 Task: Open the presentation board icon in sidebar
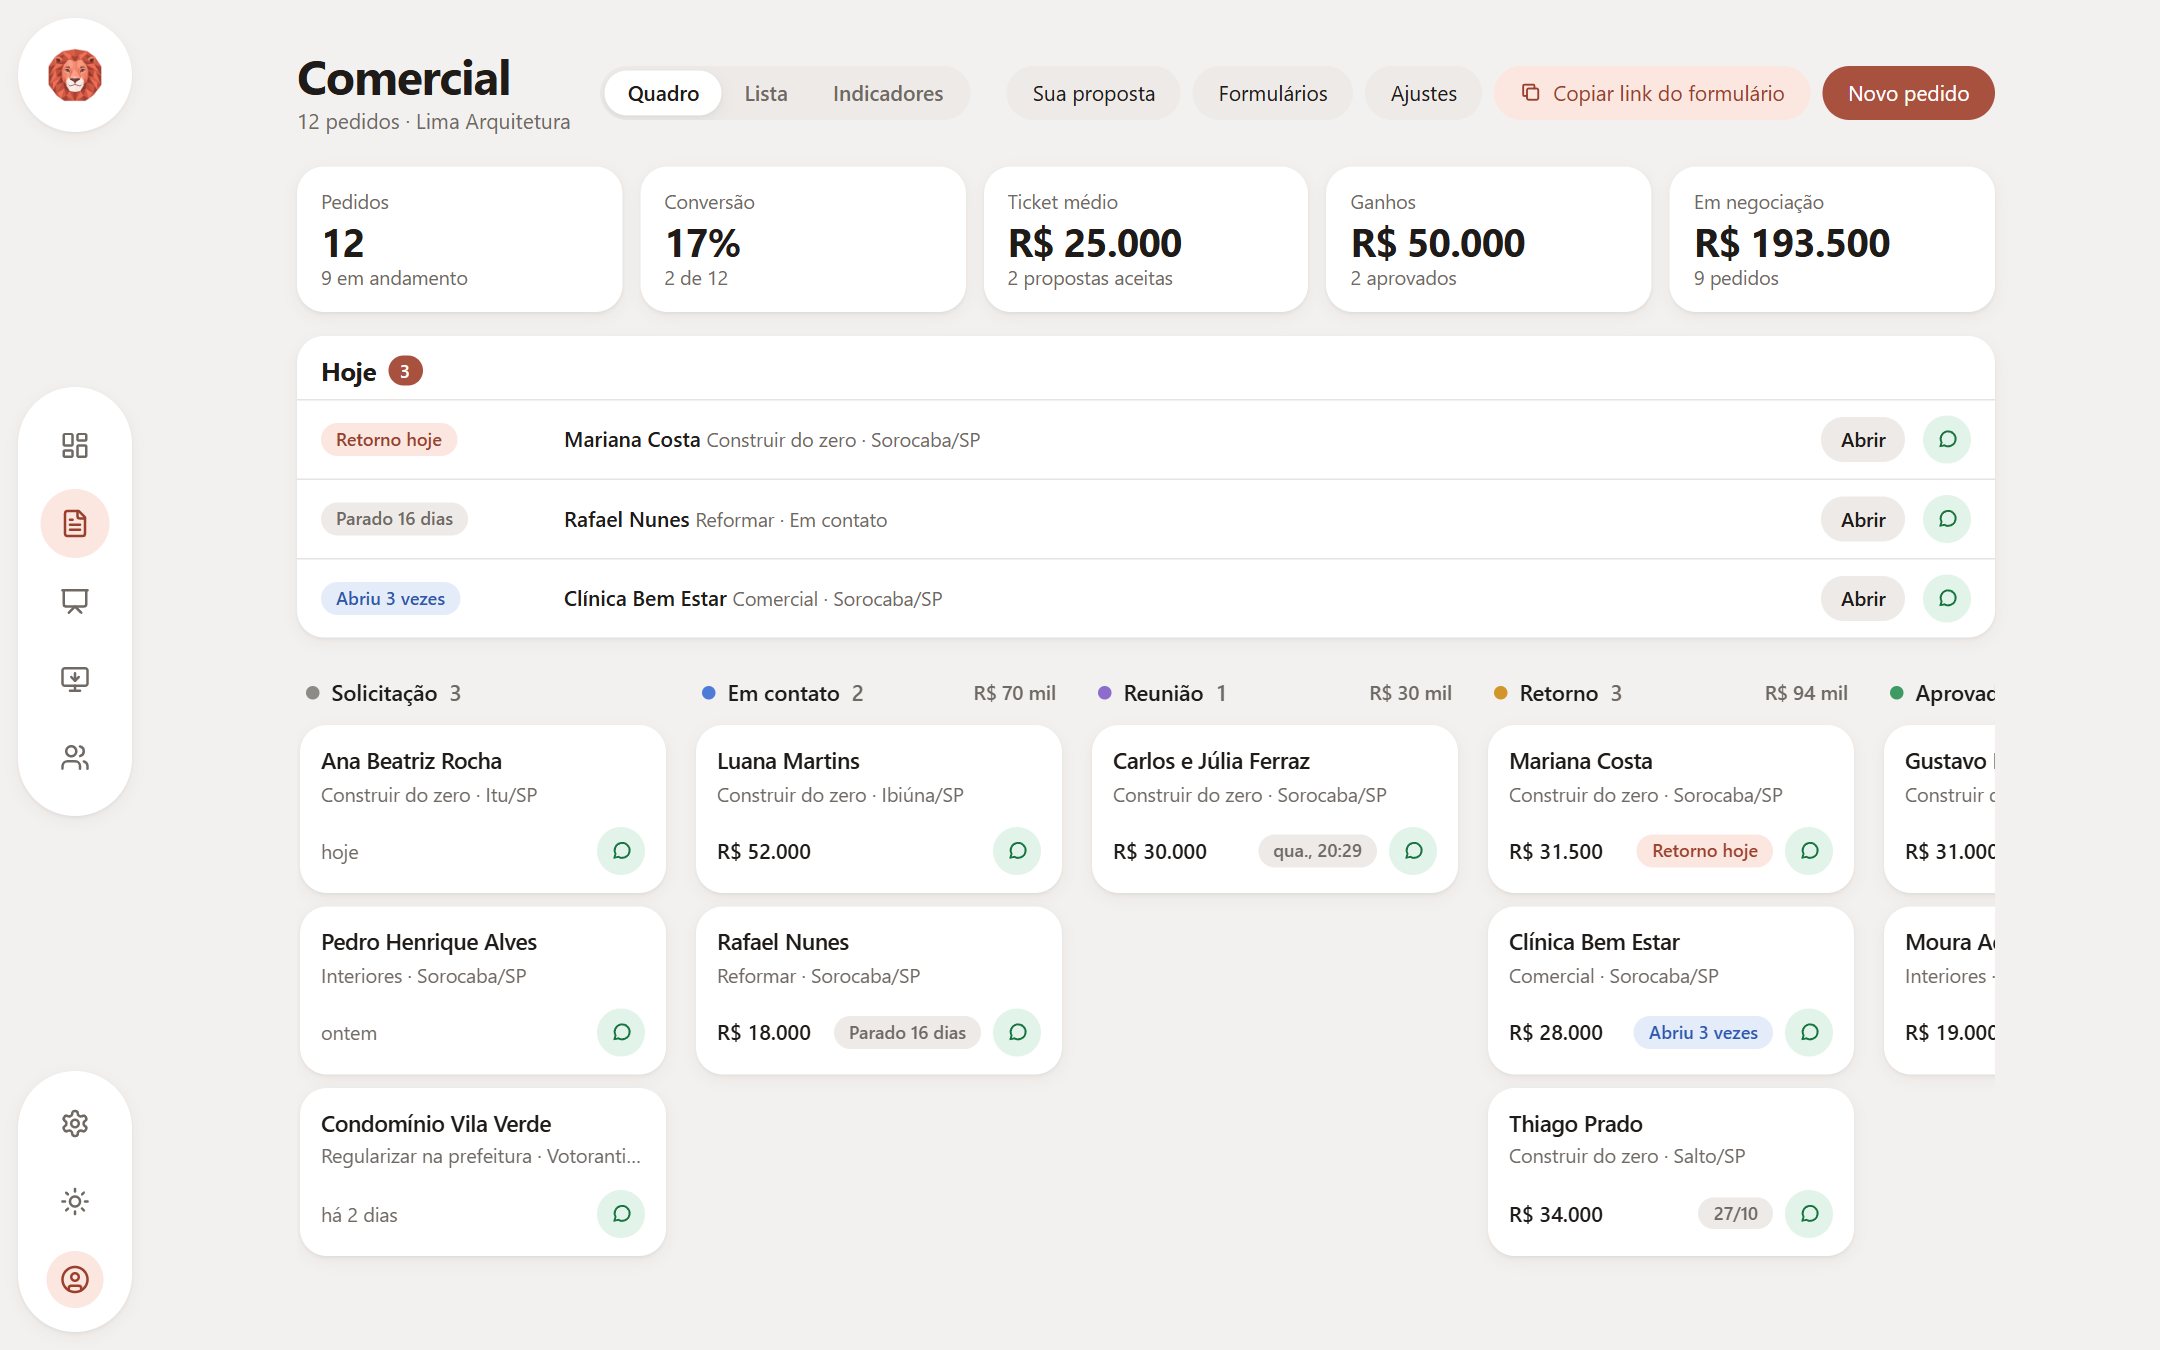point(75,601)
